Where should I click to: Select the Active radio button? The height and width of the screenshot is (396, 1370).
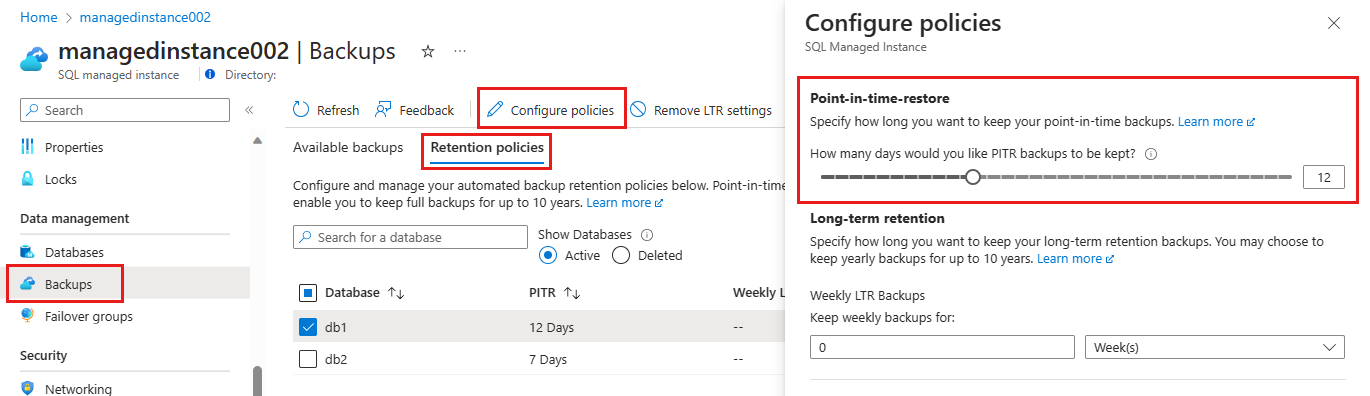click(x=547, y=255)
